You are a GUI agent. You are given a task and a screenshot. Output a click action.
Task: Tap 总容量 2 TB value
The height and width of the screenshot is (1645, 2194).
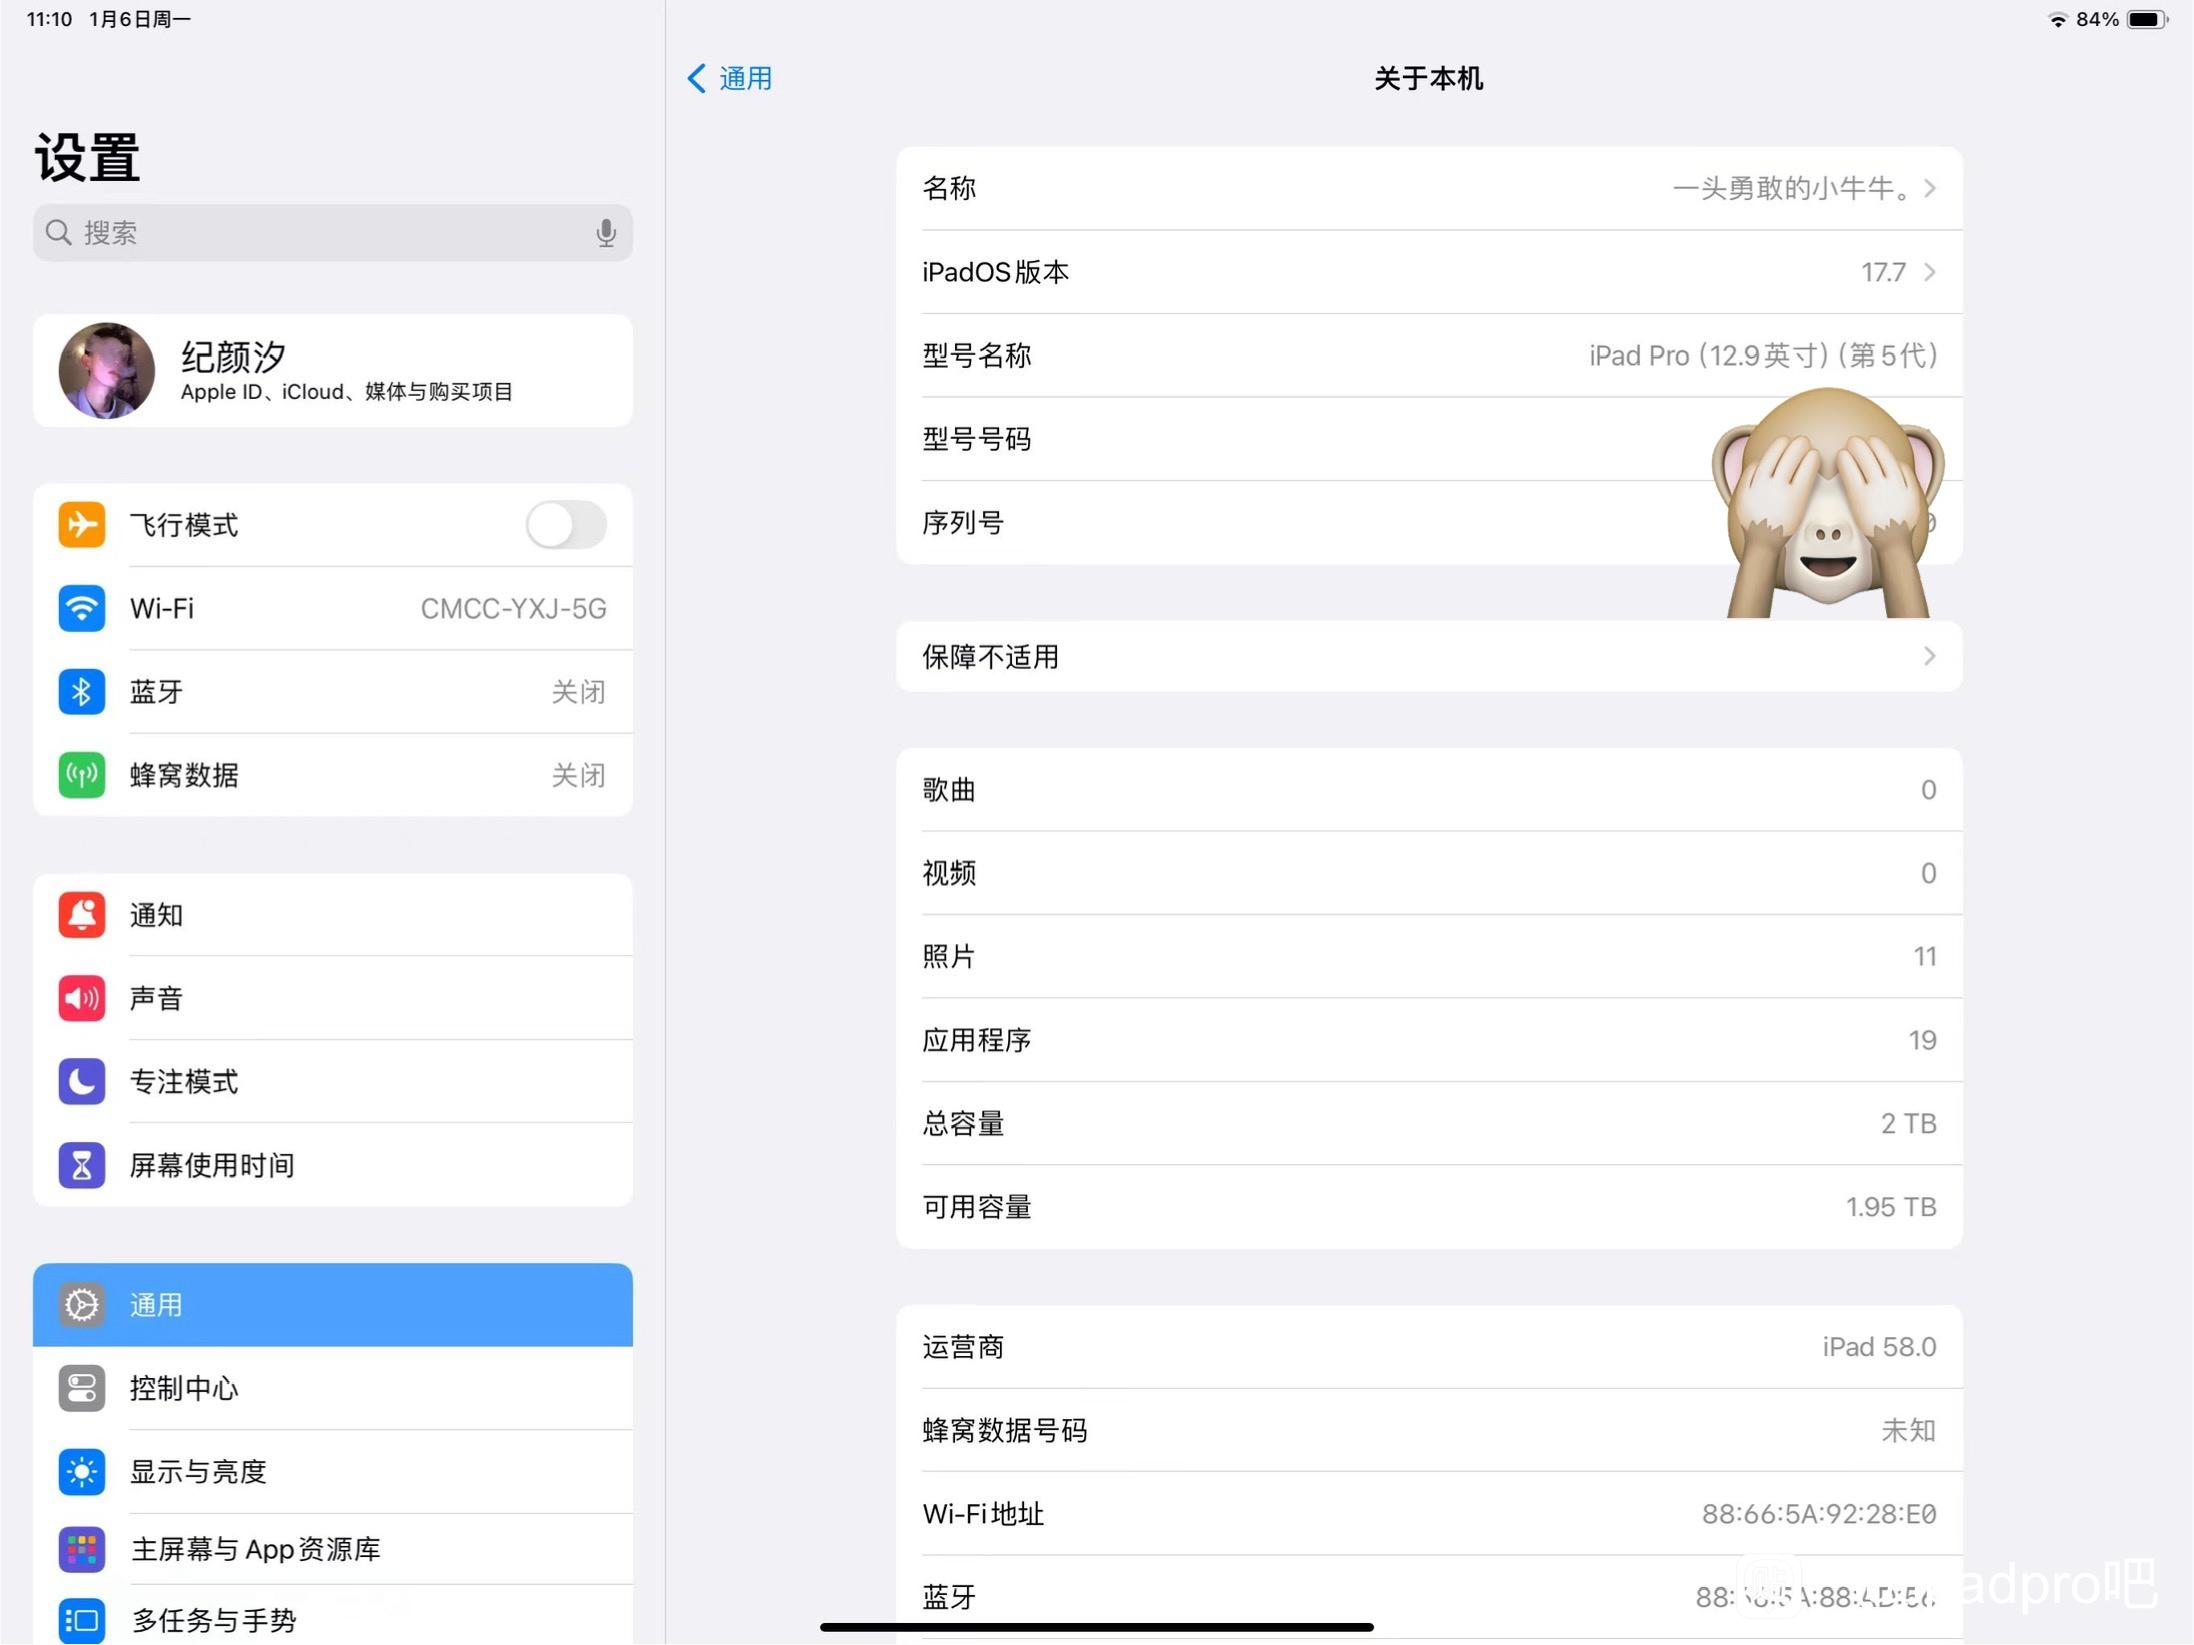click(x=1908, y=1124)
